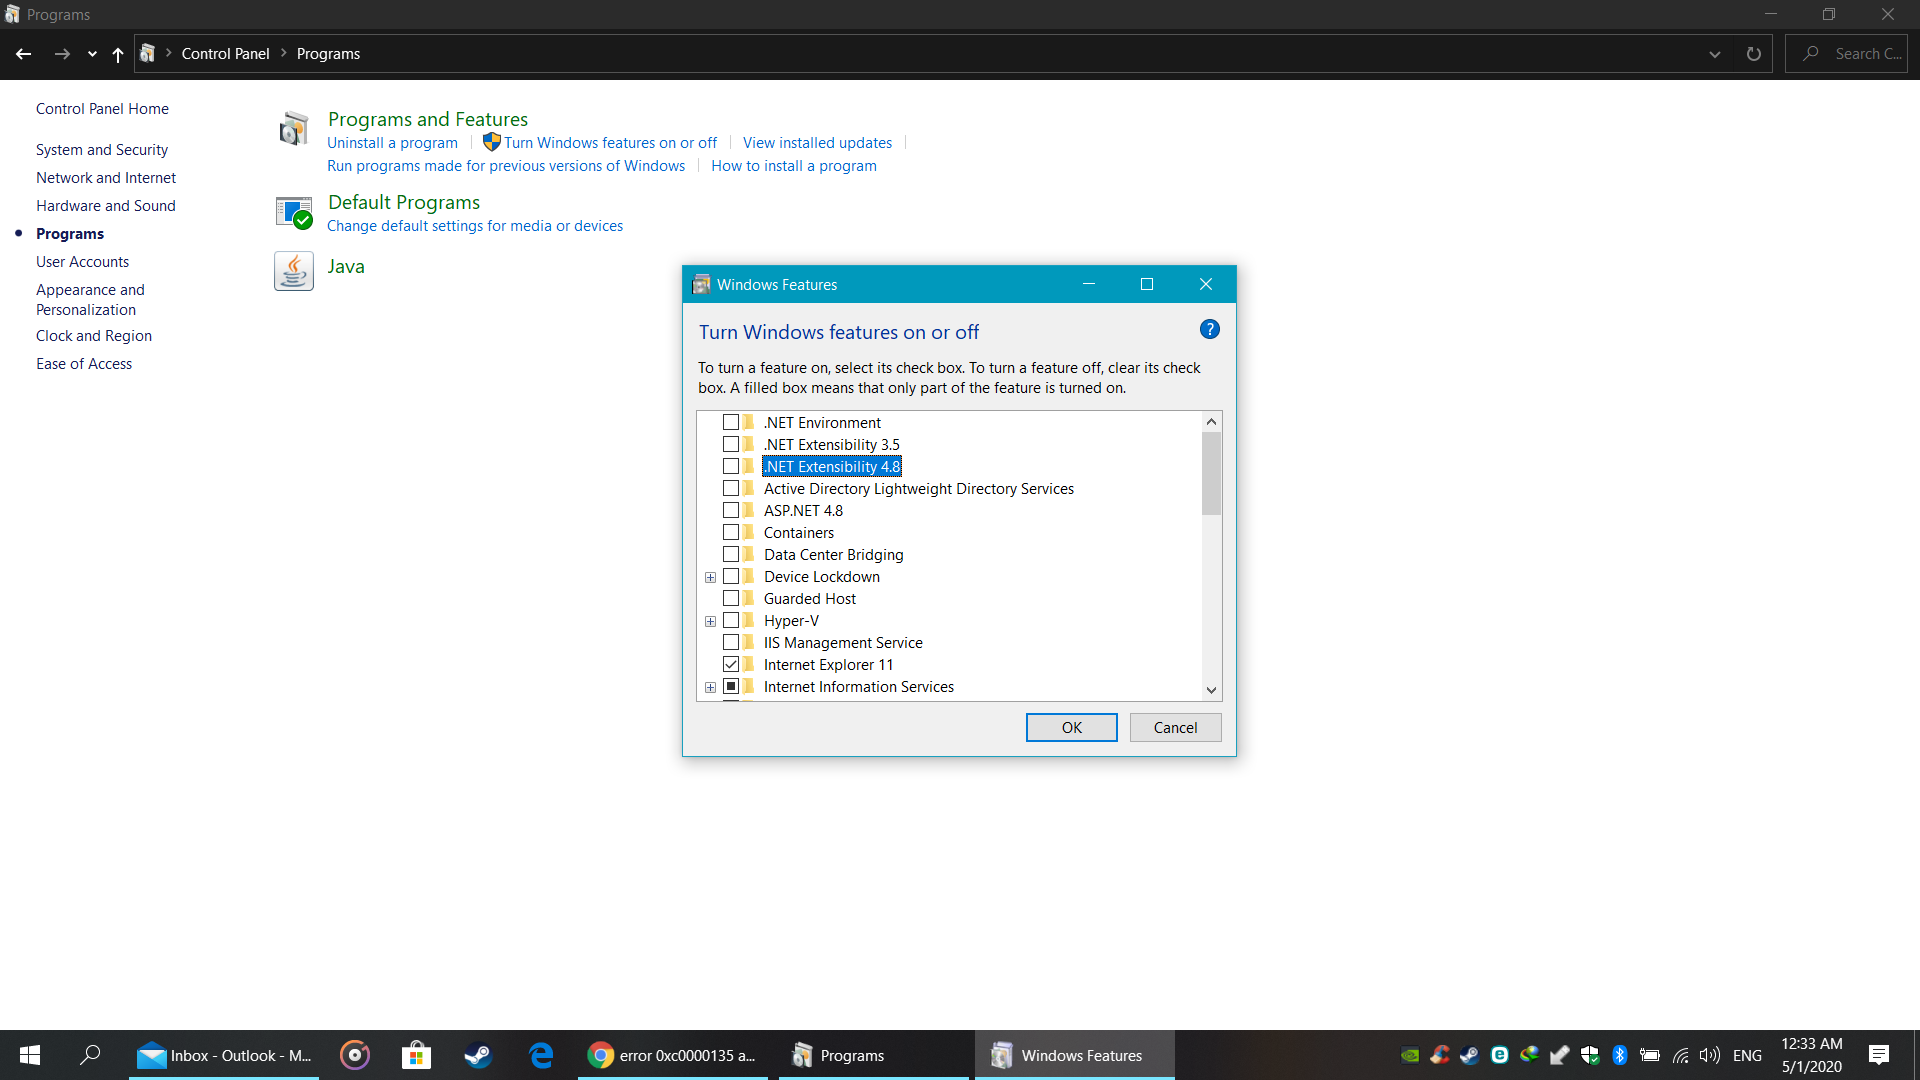The width and height of the screenshot is (1920, 1080).
Task: Click the Uninstall a program link
Action: pos(392,143)
